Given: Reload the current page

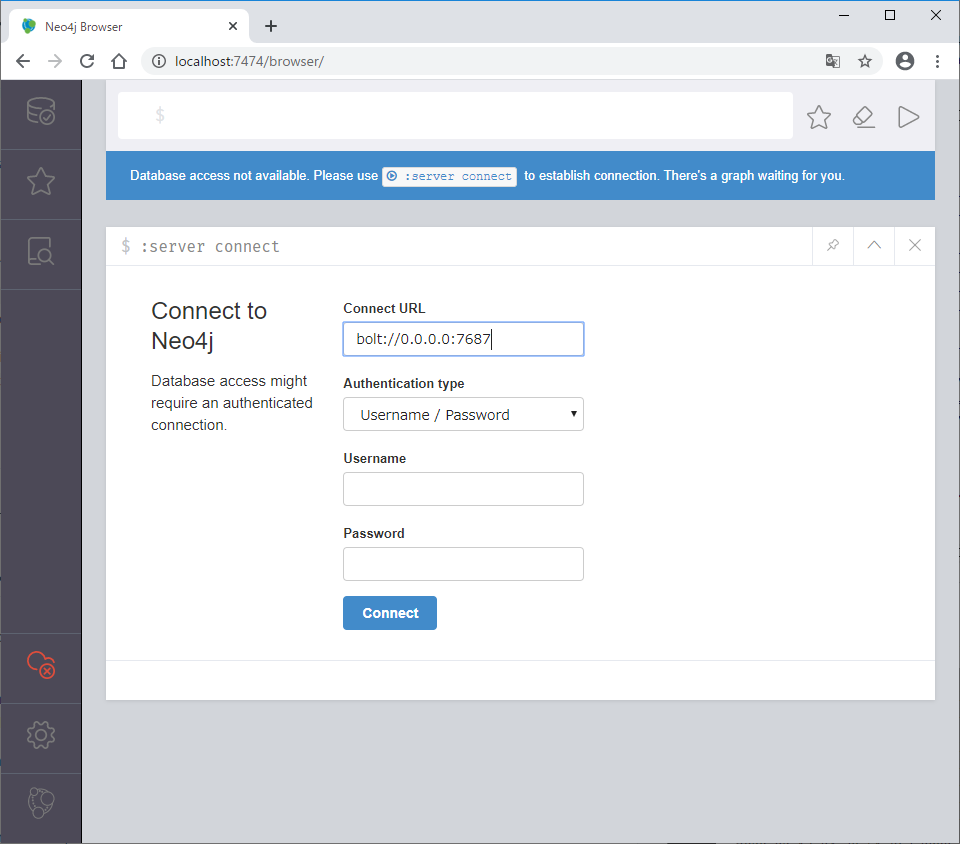Looking at the screenshot, I should [x=87, y=61].
